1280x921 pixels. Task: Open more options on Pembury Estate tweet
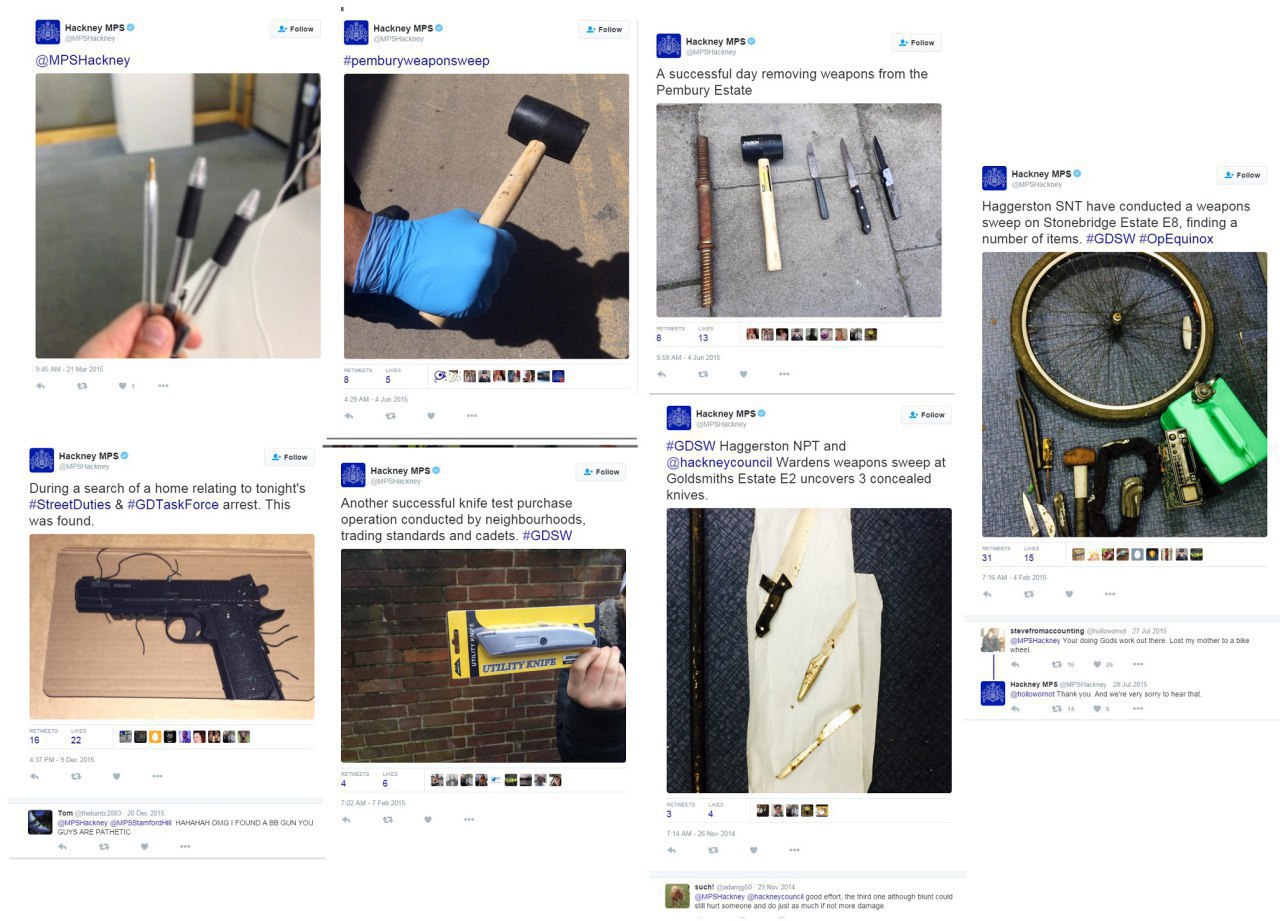click(784, 374)
